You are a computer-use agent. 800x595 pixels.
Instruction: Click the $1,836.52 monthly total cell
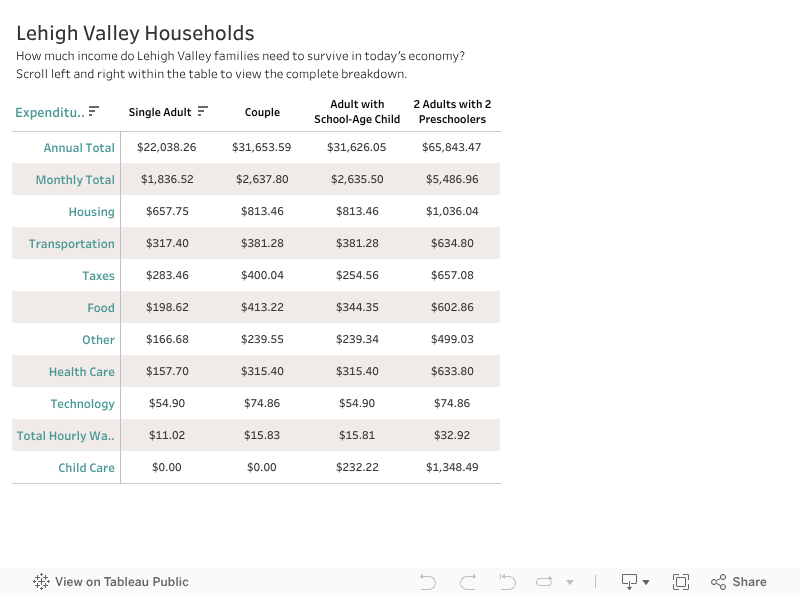coord(167,180)
